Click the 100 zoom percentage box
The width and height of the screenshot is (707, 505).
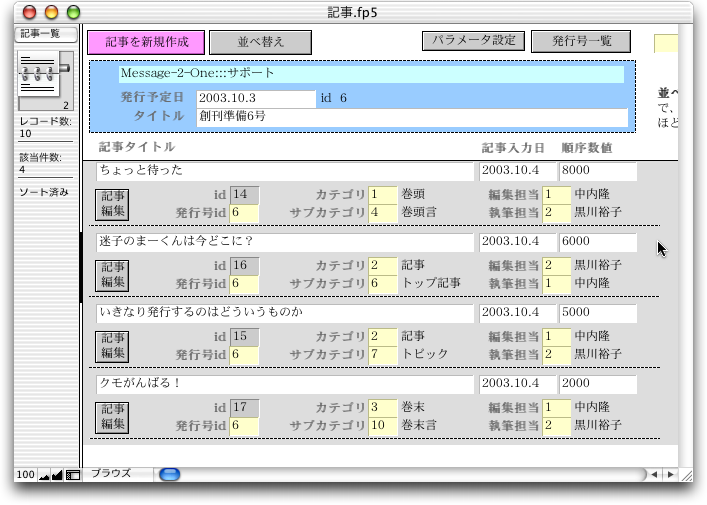(x=26, y=474)
